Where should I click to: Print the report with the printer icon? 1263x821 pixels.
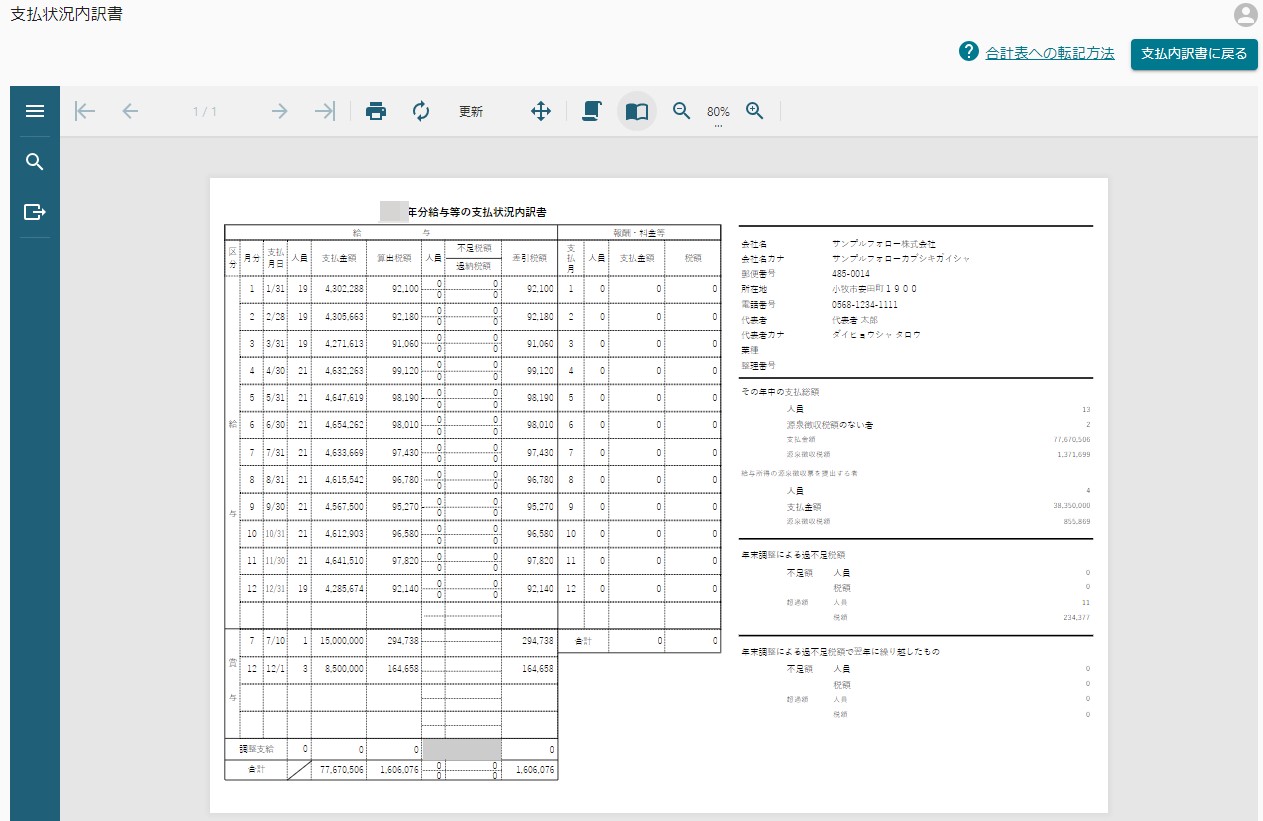tap(376, 111)
